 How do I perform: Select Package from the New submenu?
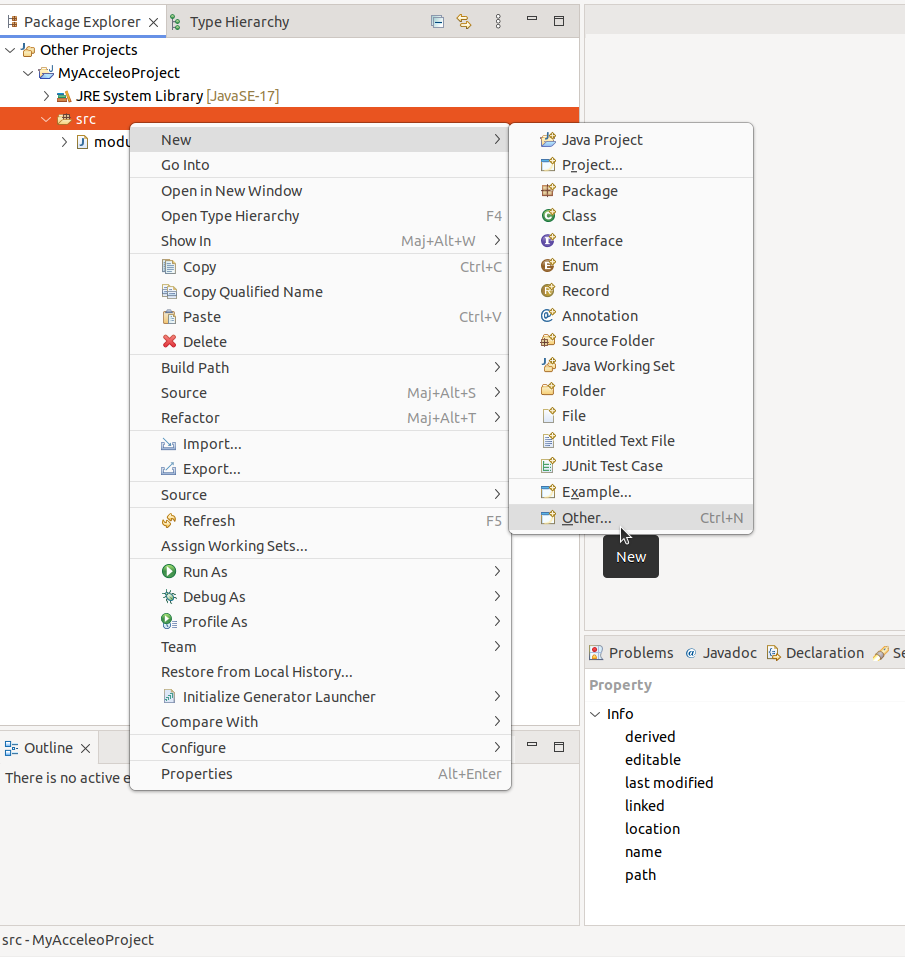(x=589, y=191)
